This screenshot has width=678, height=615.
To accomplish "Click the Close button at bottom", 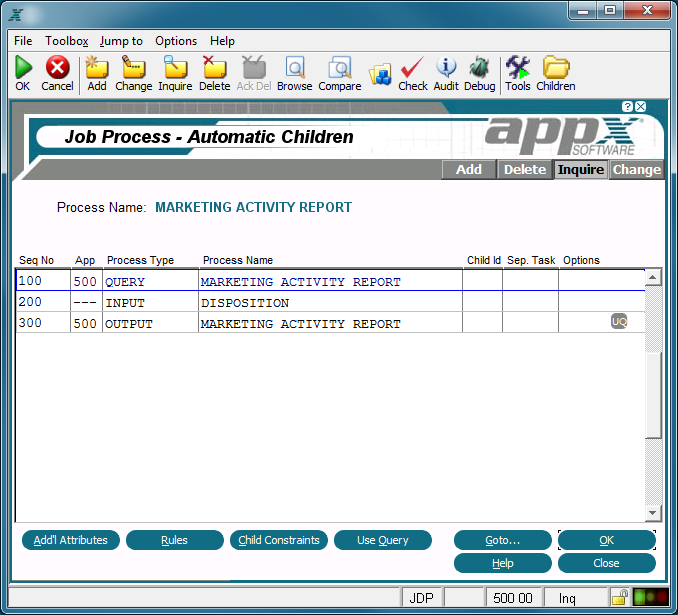I will 607,563.
